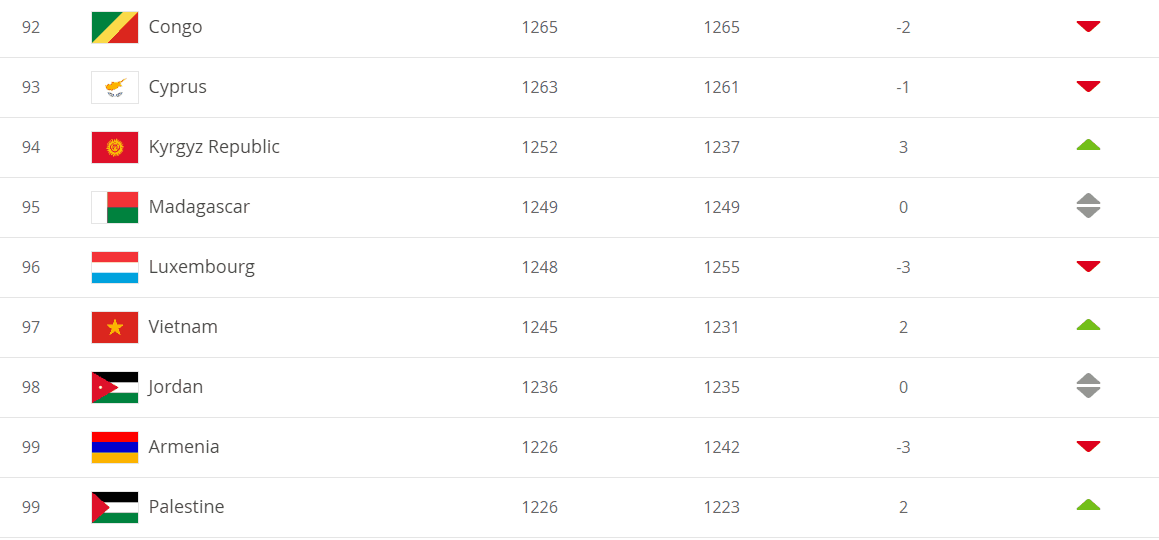Viewport: 1159px width, 540px height.
Task: Click the Luxembourg flag icon
Action: click(115, 267)
